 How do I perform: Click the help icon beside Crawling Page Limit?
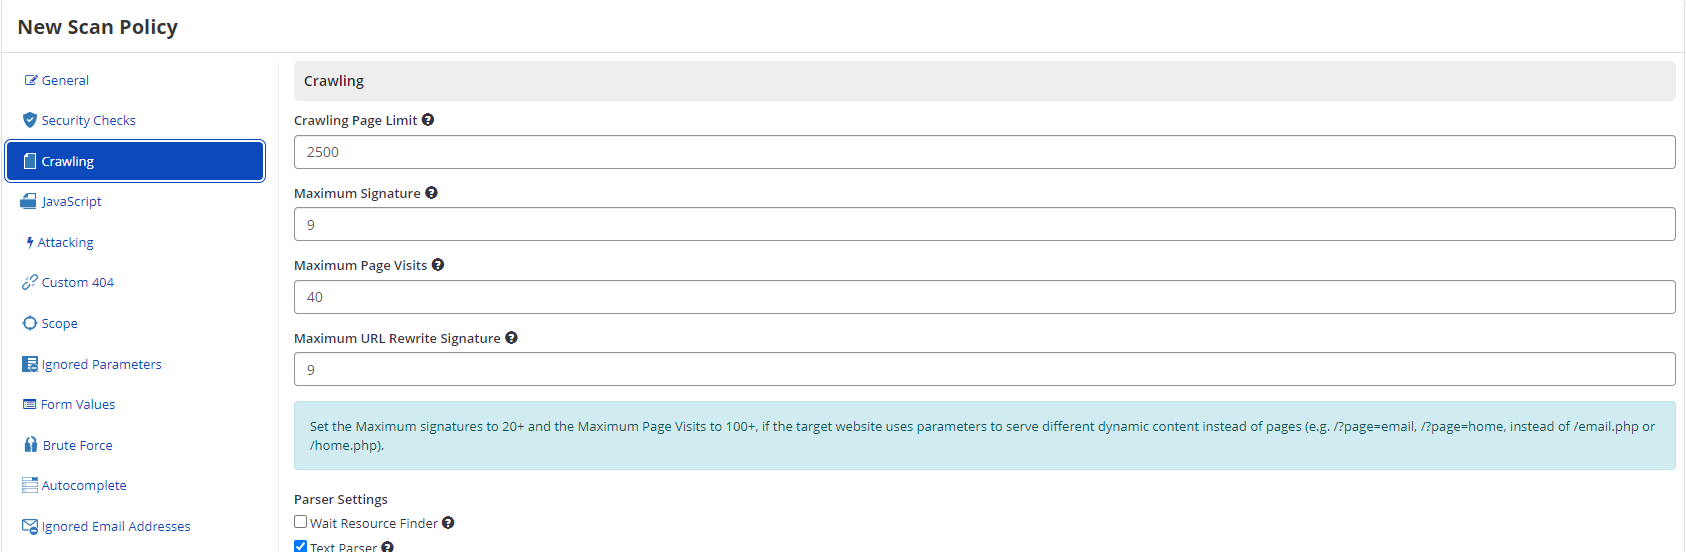428,120
